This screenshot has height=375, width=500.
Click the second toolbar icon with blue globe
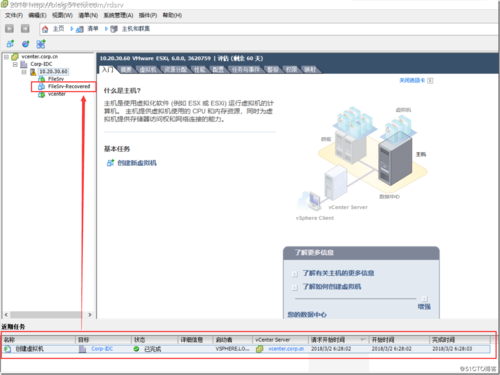[x=25, y=44]
